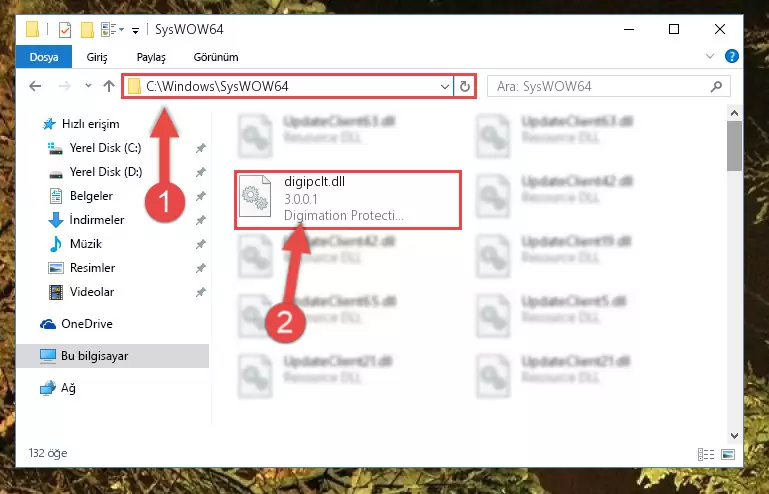
Task: Click the pin icon beside Yerel Disk (D:)
Action: point(201,172)
